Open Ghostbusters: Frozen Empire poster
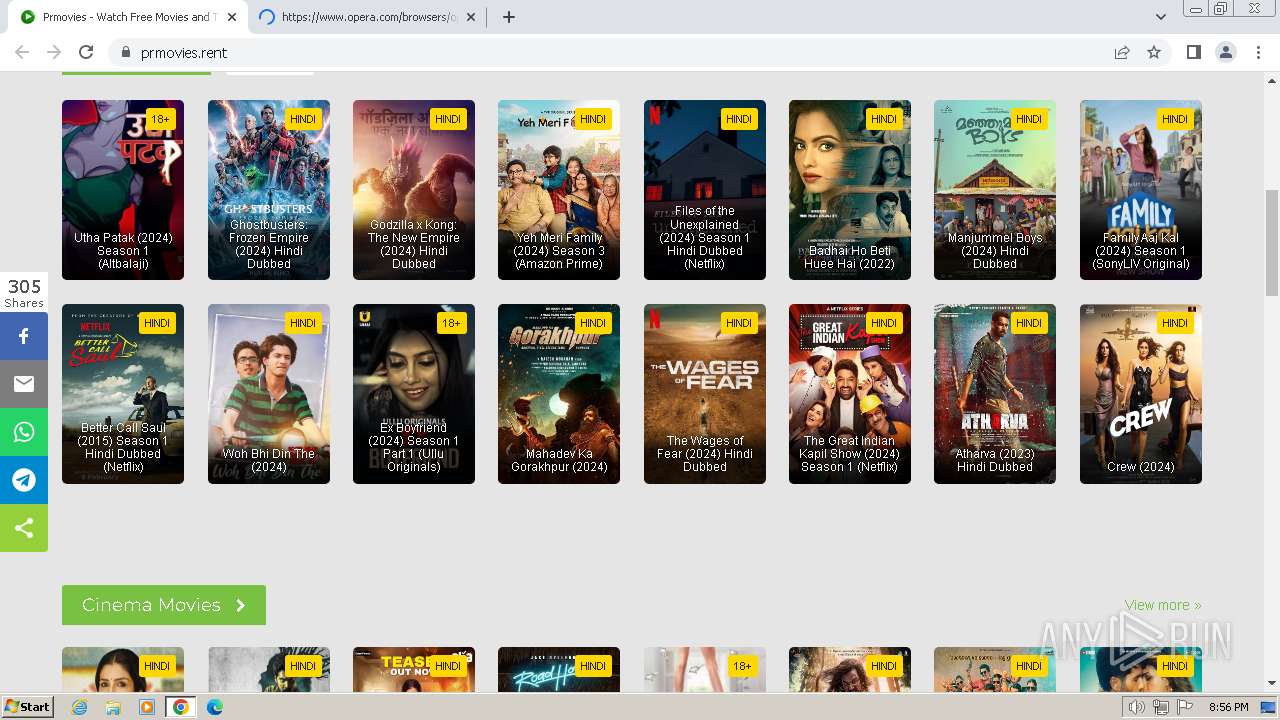 [x=269, y=190]
